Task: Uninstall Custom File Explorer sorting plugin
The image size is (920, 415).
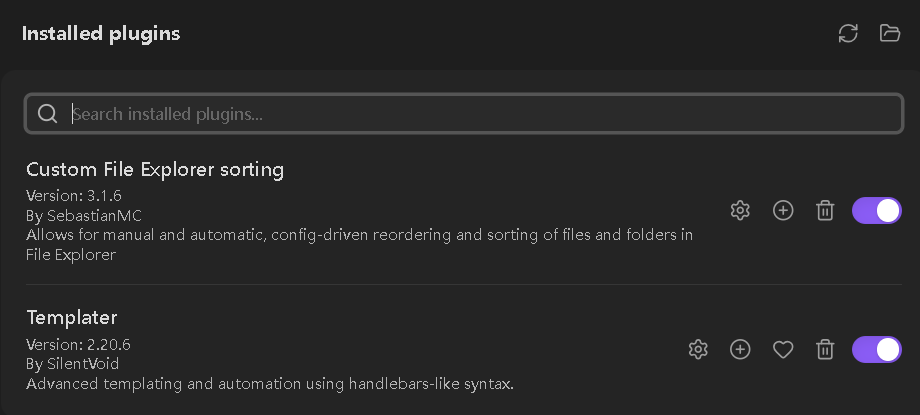Action: click(x=826, y=210)
